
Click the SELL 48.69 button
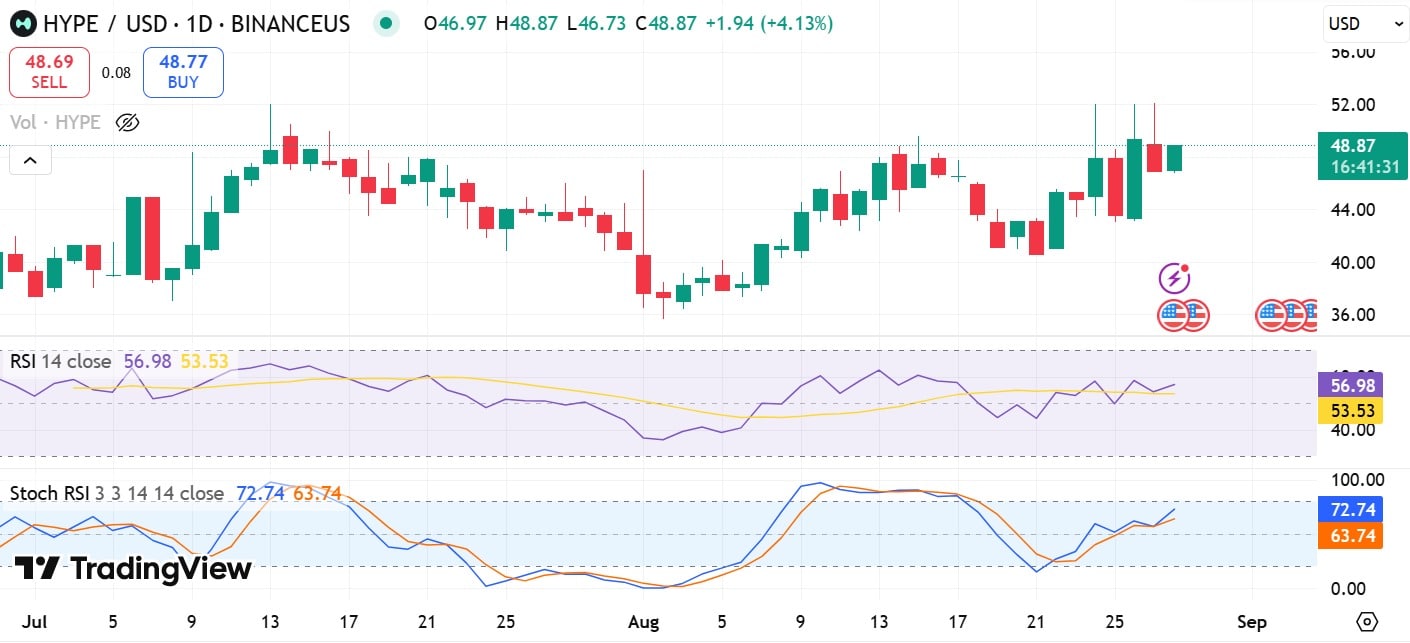click(x=49, y=71)
